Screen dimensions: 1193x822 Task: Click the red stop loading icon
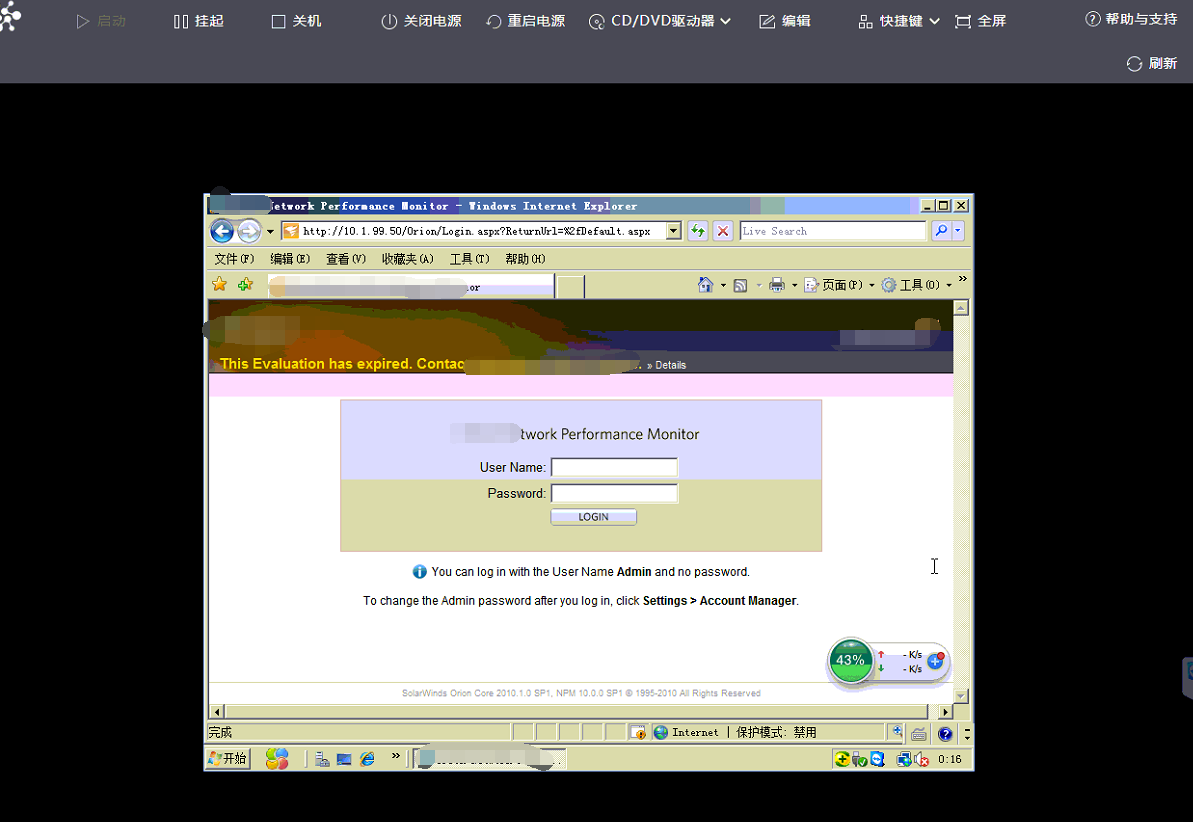(x=723, y=231)
